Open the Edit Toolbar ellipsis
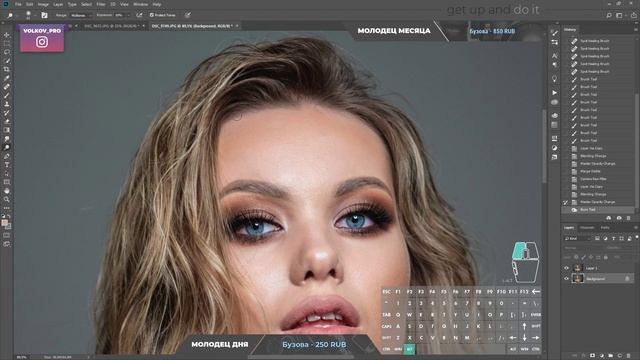The width and height of the screenshot is (640, 360). [7, 208]
